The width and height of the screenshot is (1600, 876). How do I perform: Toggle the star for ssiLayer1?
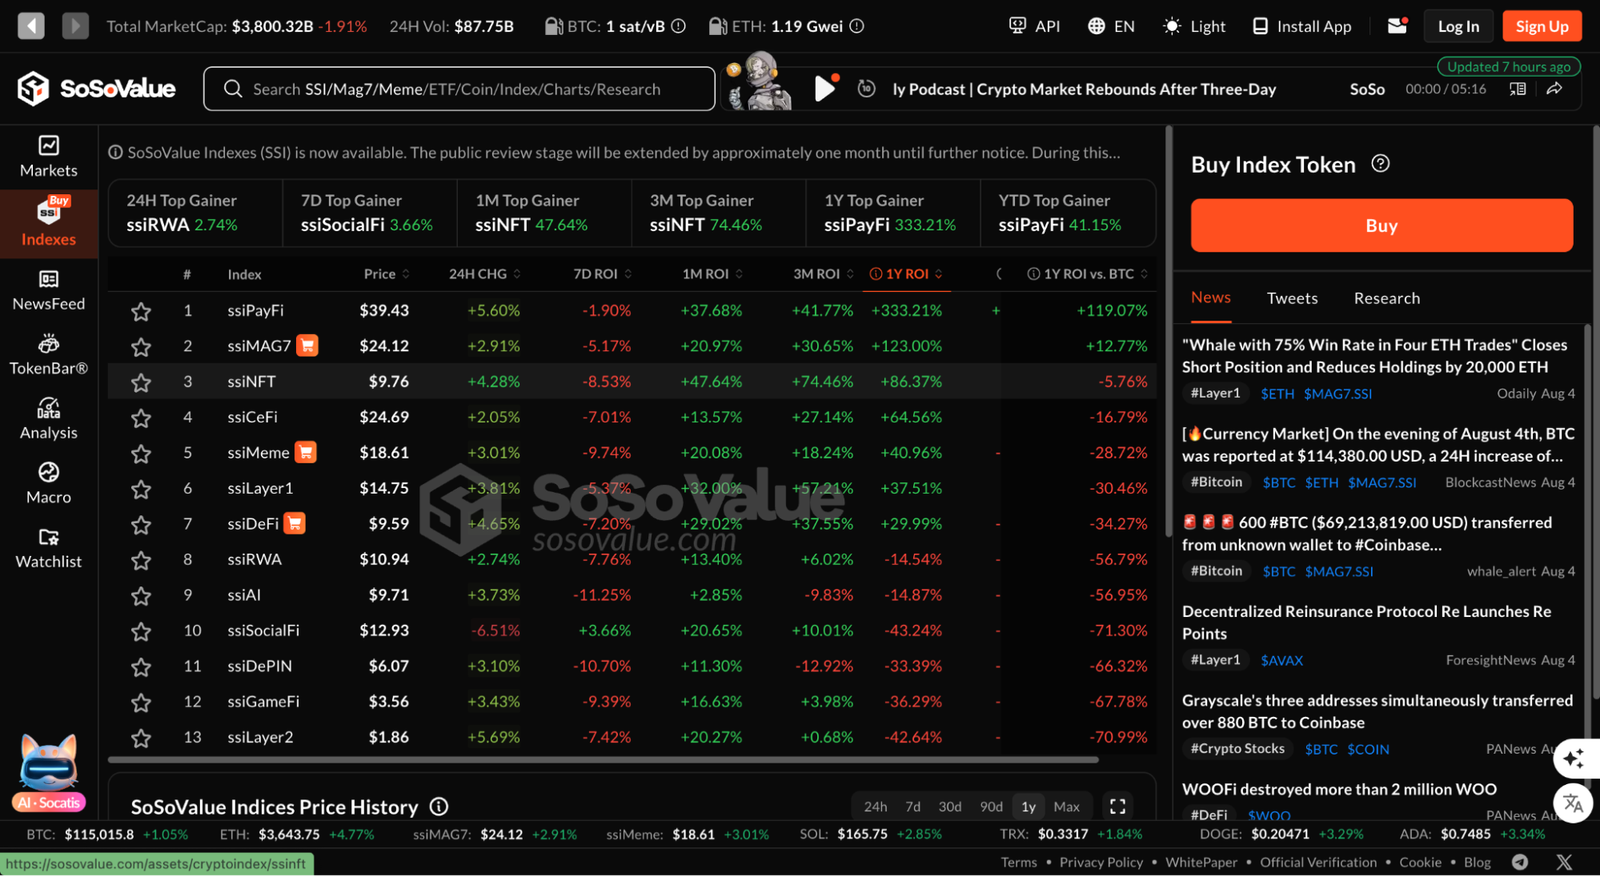tap(141, 489)
